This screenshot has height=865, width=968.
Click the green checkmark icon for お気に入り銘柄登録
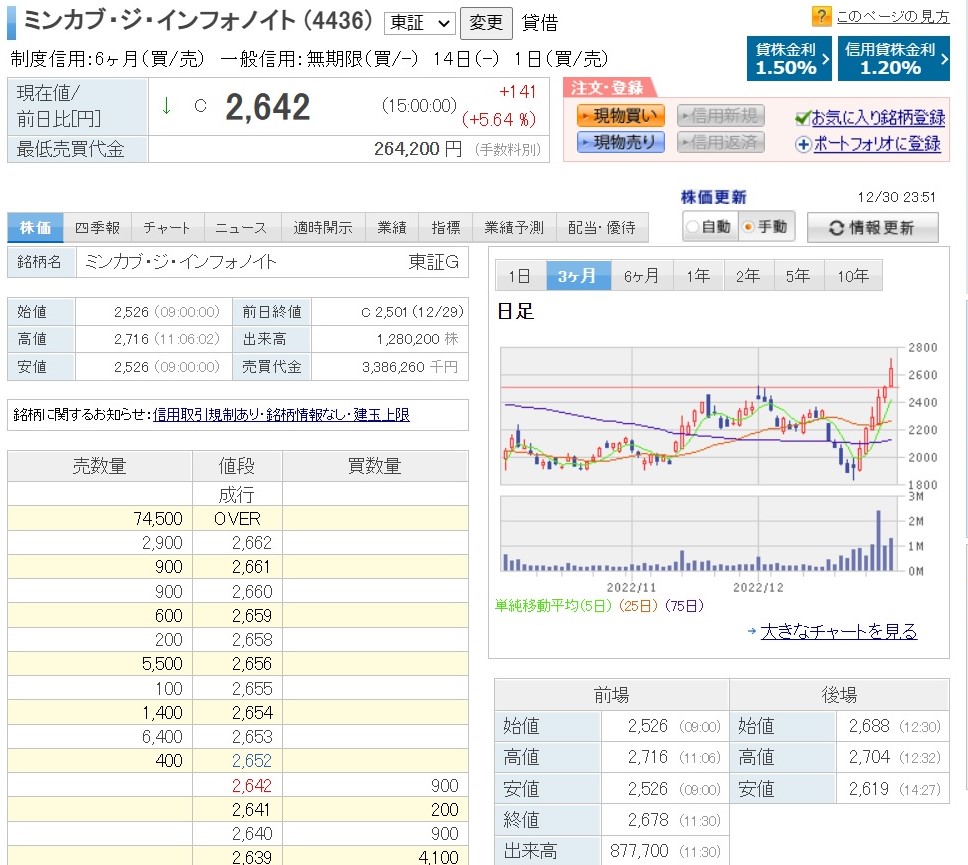coord(803,117)
